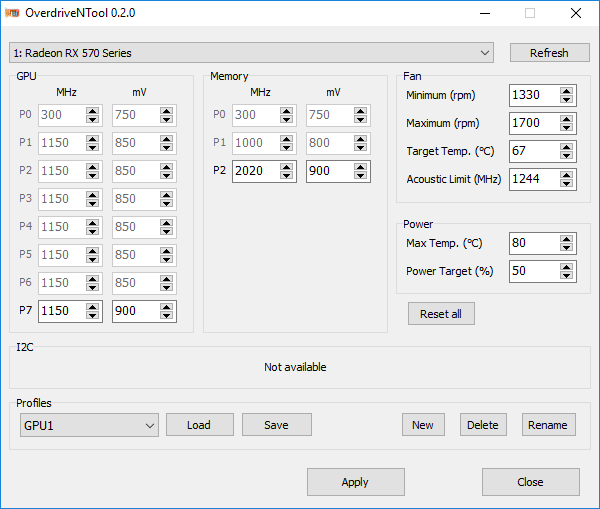Click the Close button at bottom

click(531, 482)
